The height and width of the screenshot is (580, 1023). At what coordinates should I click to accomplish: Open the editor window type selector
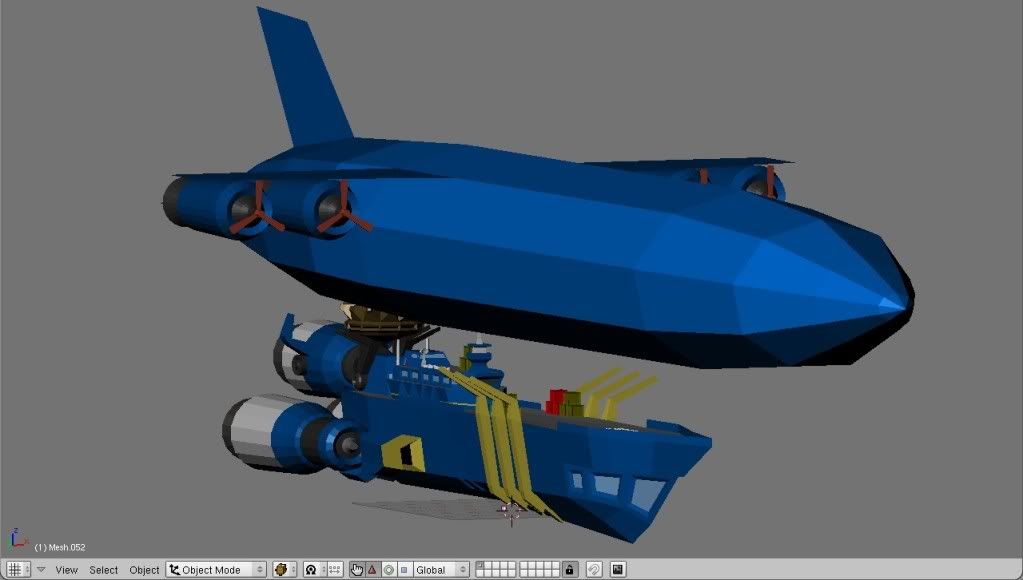click(x=17, y=570)
